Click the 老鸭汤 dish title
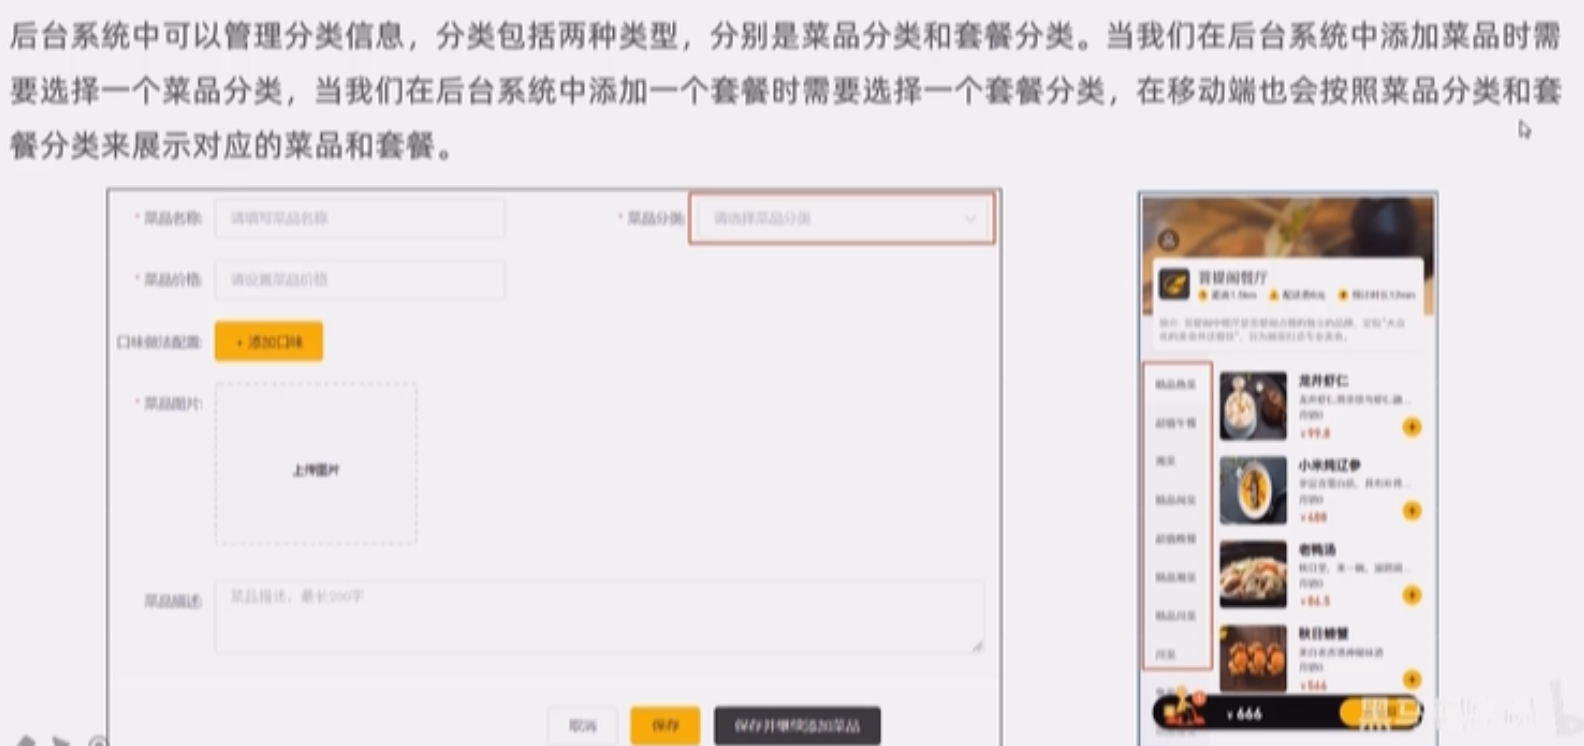The image size is (1584, 746). pos(1317,549)
